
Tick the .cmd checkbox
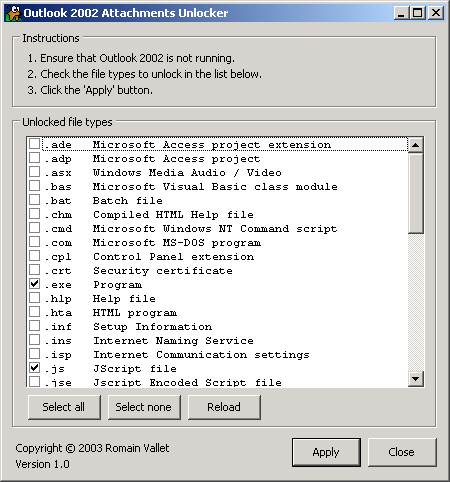click(35, 228)
